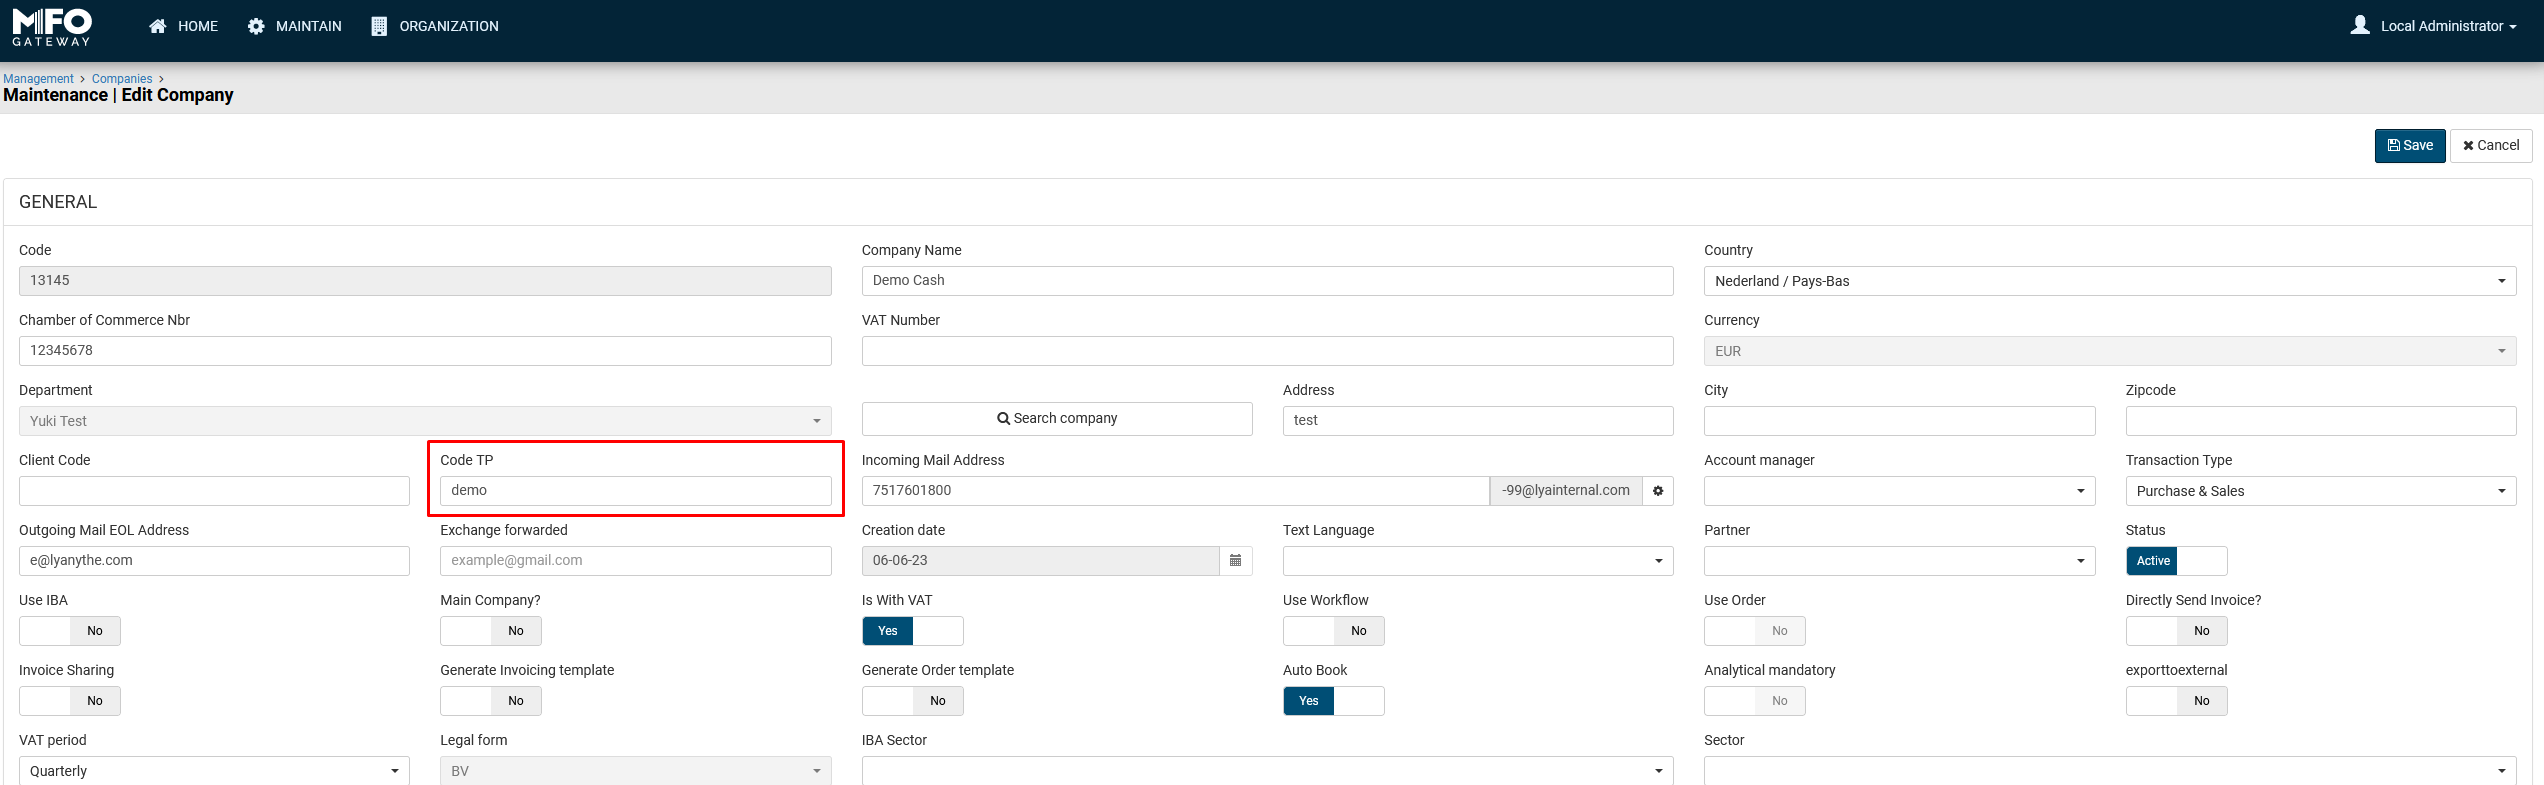The height and width of the screenshot is (785, 2544).
Task: Click the Local Administrator user icon
Action: point(2360,26)
